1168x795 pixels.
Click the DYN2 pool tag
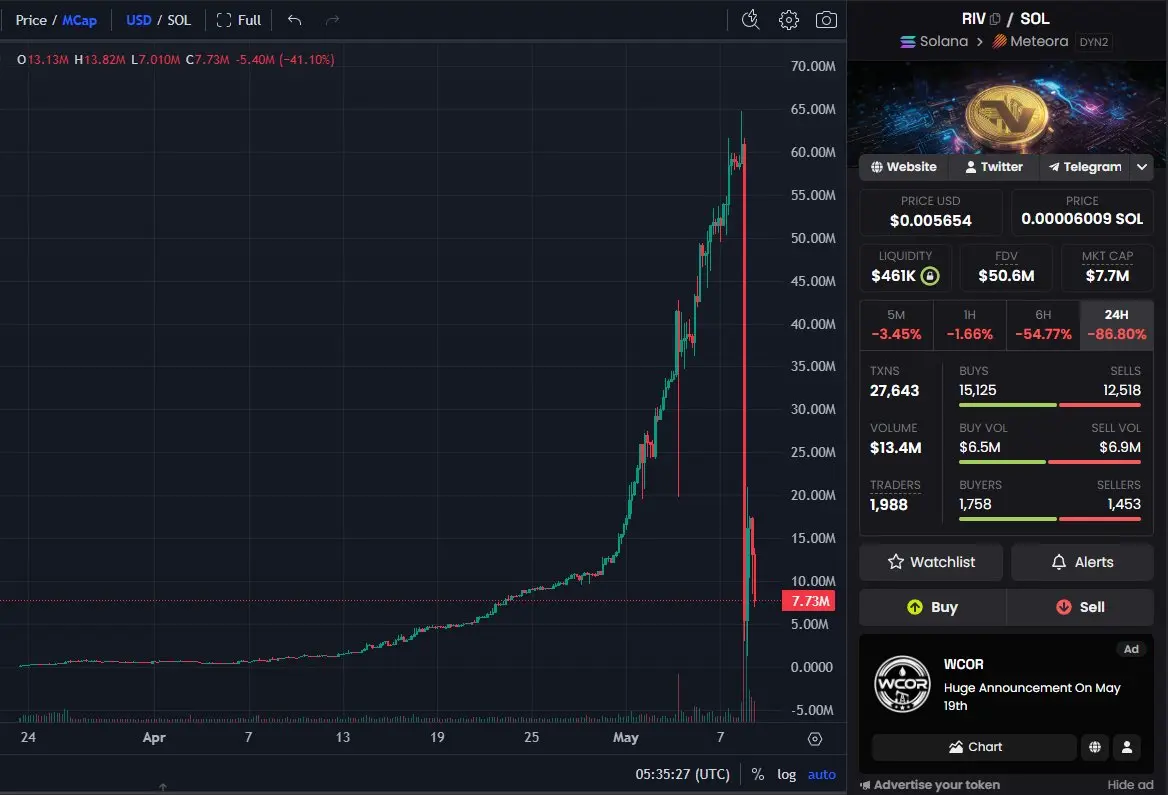click(x=1094, y=42)
